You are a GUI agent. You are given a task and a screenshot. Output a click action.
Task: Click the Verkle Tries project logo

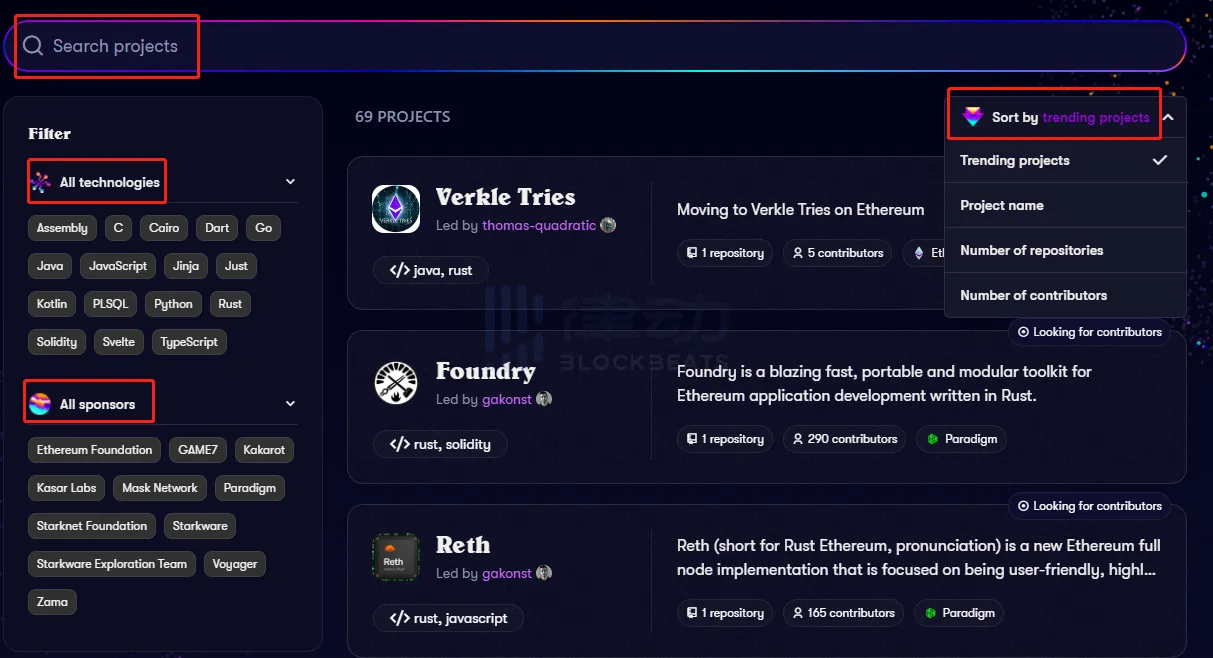click(395, 209)
